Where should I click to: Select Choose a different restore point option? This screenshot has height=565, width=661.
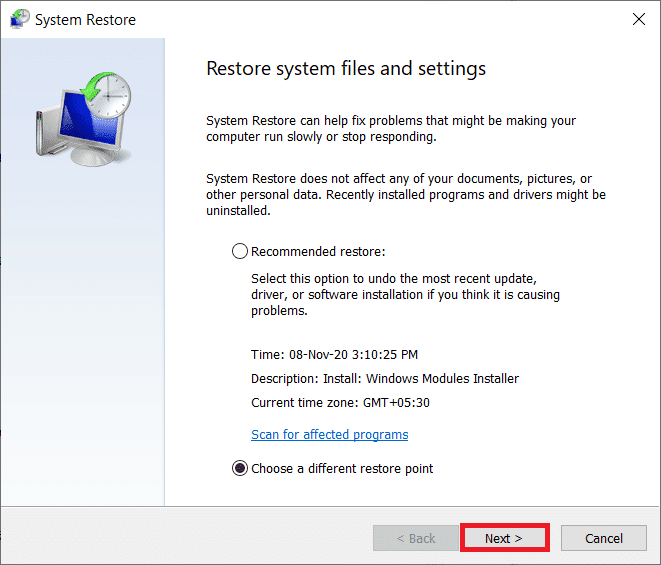point(239,468)
